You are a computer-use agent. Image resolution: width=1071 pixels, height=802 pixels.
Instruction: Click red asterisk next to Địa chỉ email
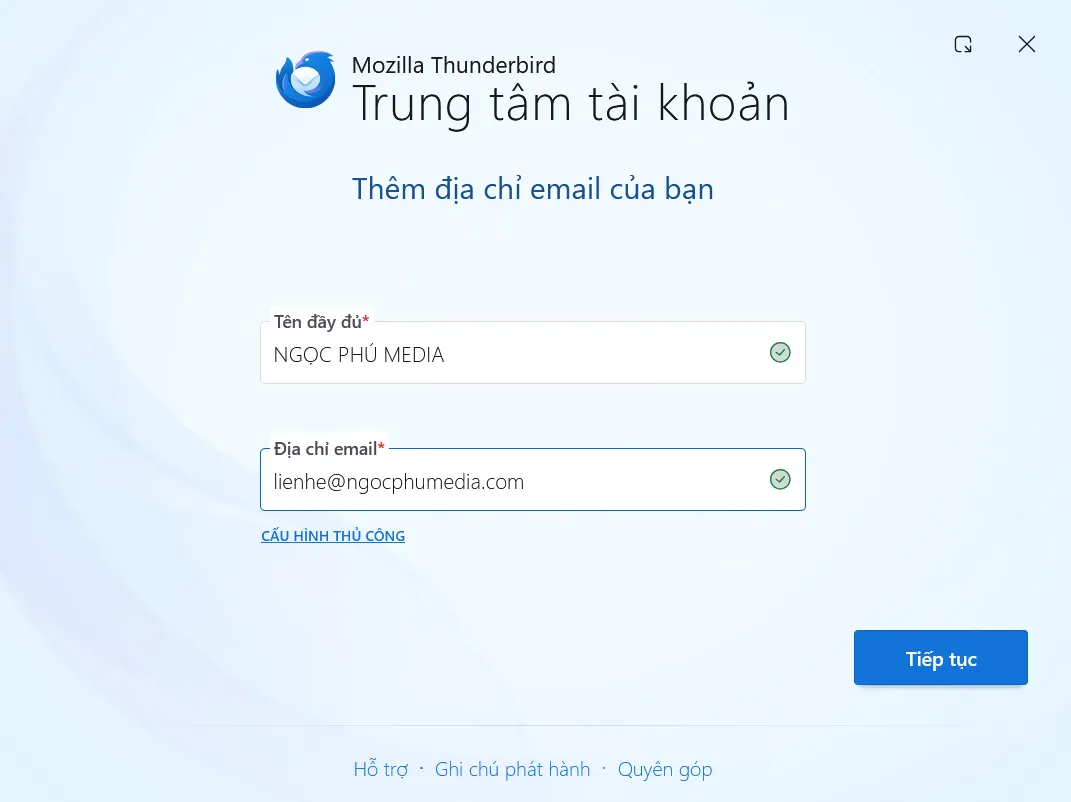[381, 446]
